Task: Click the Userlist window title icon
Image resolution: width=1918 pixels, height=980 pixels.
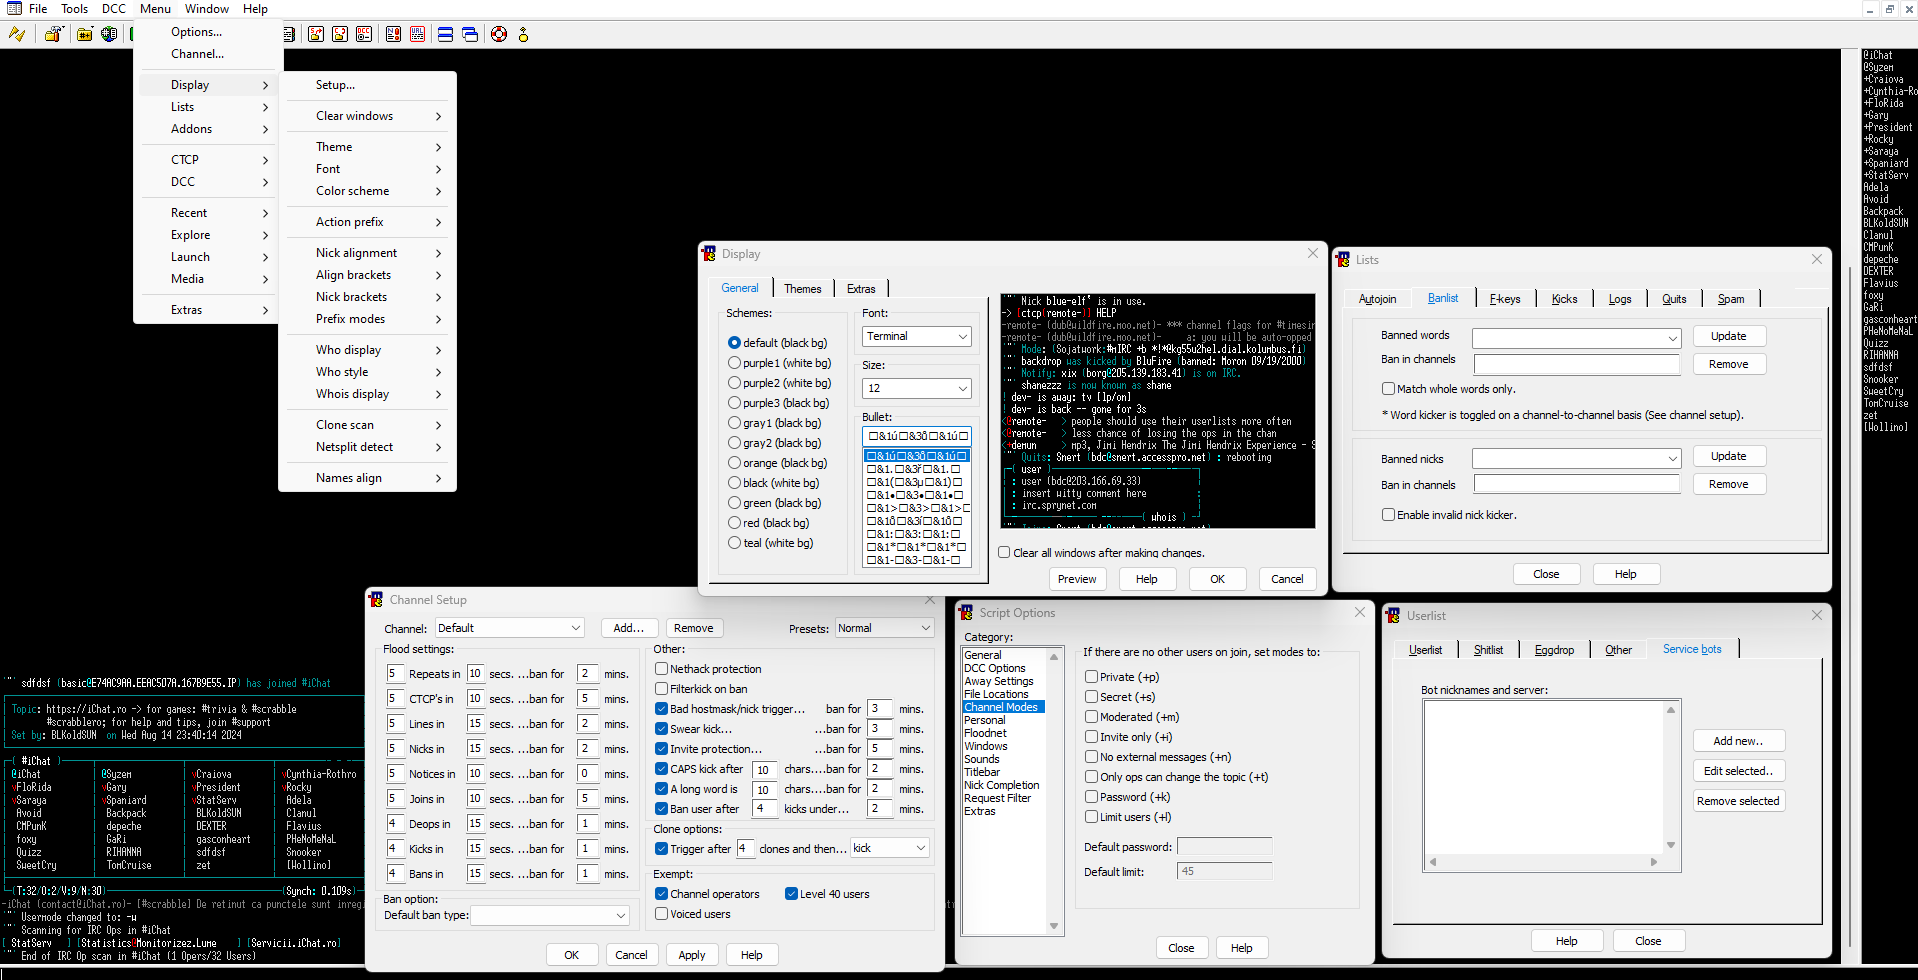Action: pyautogui.click(x=1393, y=616)
